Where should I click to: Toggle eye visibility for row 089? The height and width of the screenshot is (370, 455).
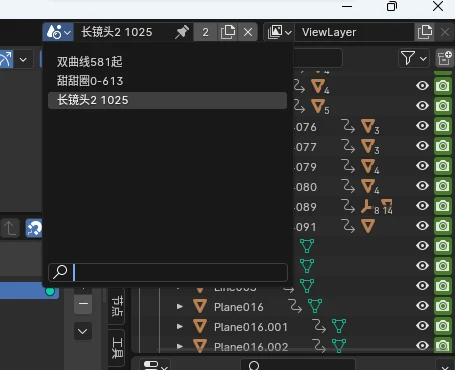422,206
